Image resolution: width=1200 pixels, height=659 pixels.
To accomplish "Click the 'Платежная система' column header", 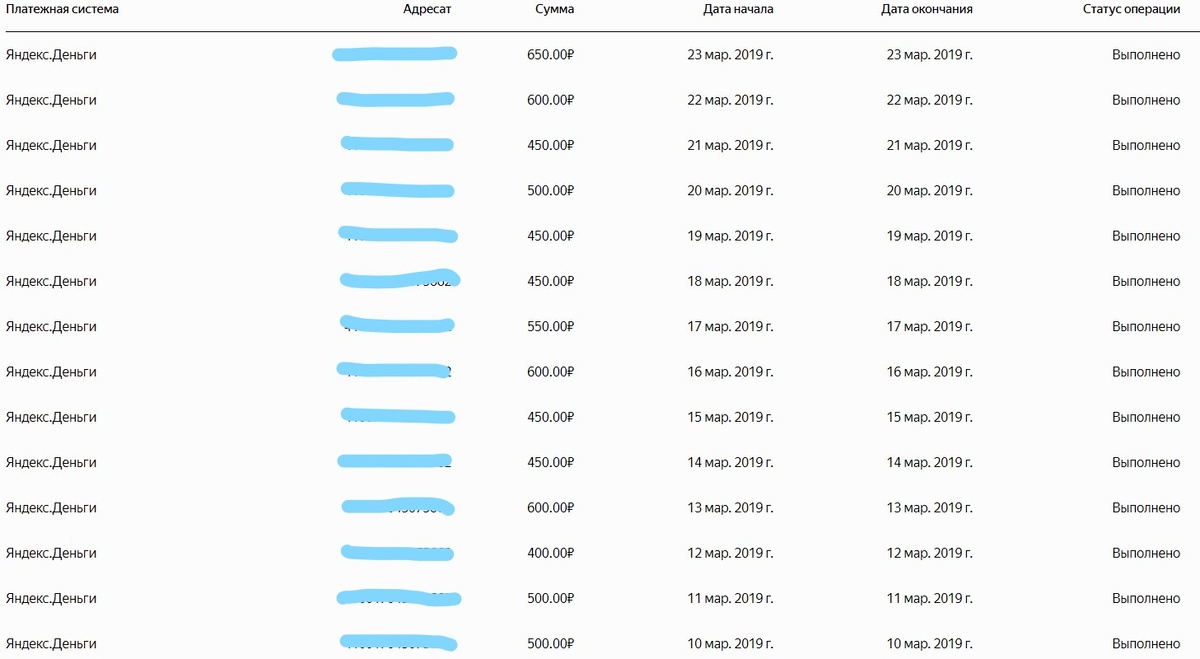I will point(62,9).
